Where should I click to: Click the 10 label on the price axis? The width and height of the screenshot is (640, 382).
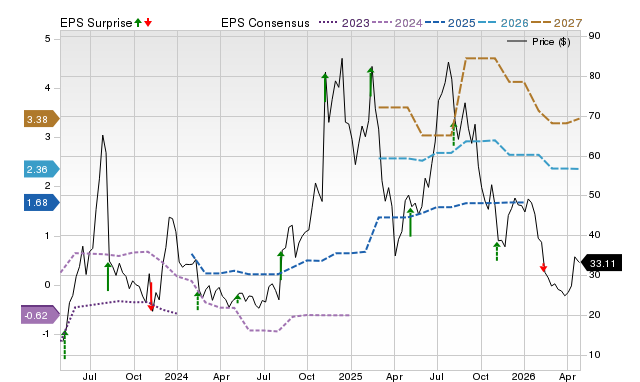coord(595,355)
